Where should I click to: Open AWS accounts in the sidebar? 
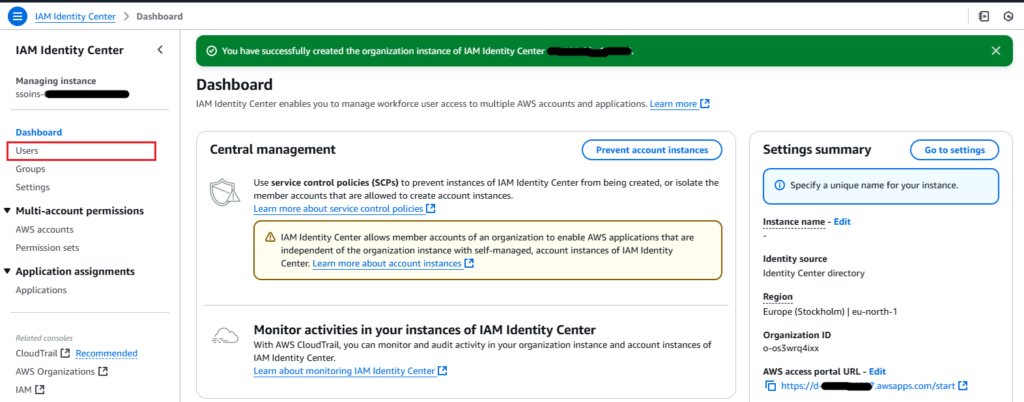(44, 230)
